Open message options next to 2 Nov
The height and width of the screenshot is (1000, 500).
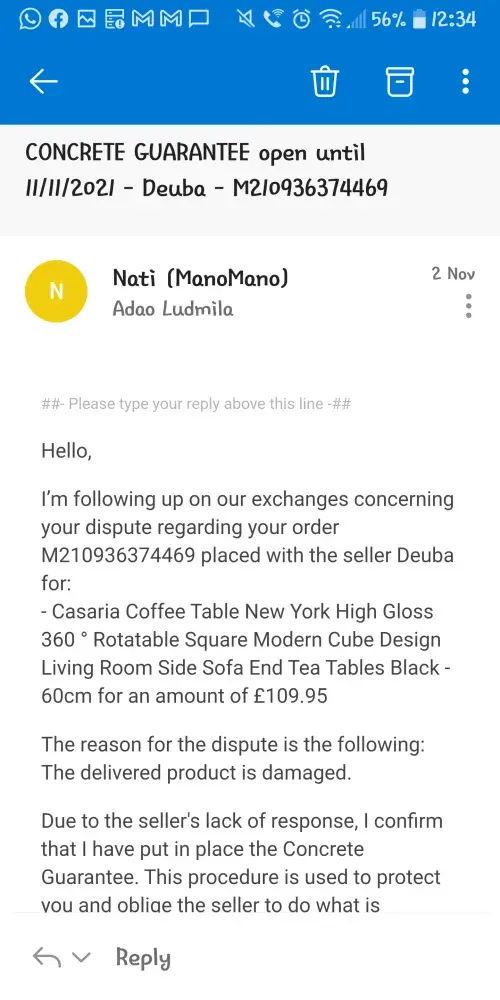469,306
